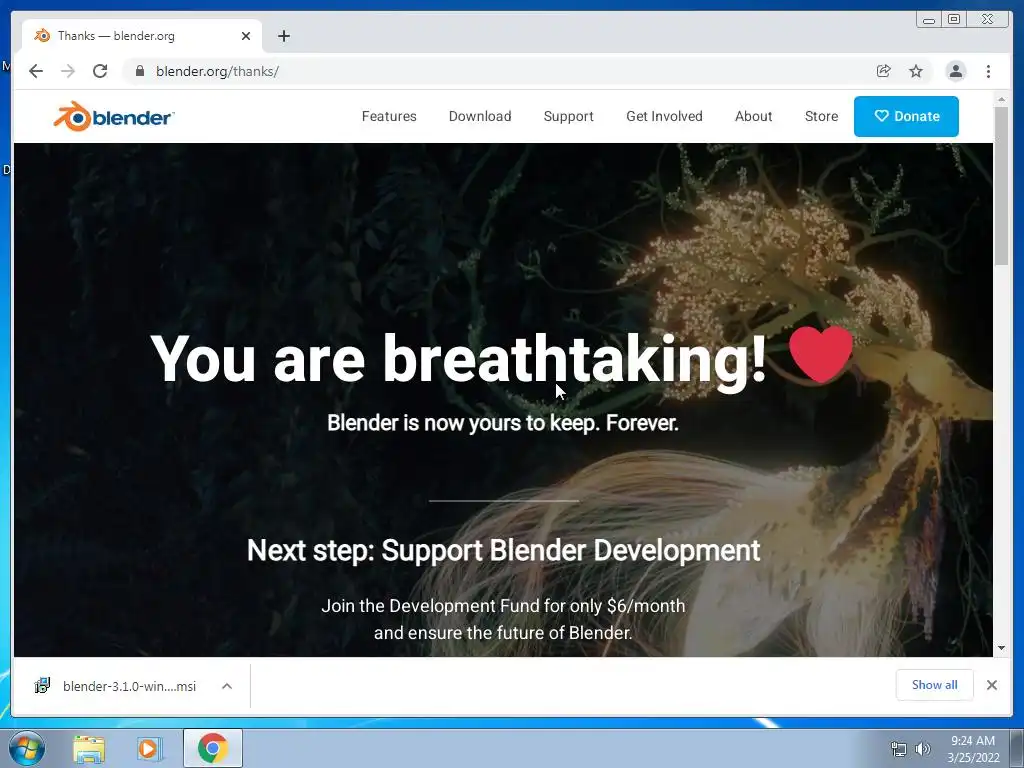
Task: Expand options for blender-3.1.0 download
Action: [227, 686]
